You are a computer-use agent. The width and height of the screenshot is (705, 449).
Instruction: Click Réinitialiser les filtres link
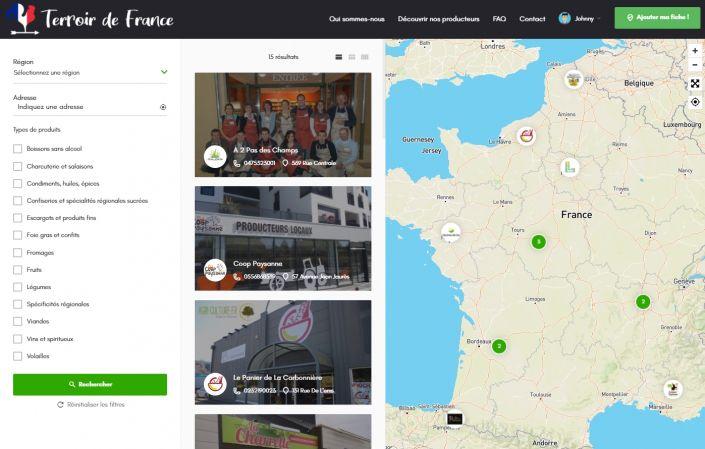click(x=90, y=405)
